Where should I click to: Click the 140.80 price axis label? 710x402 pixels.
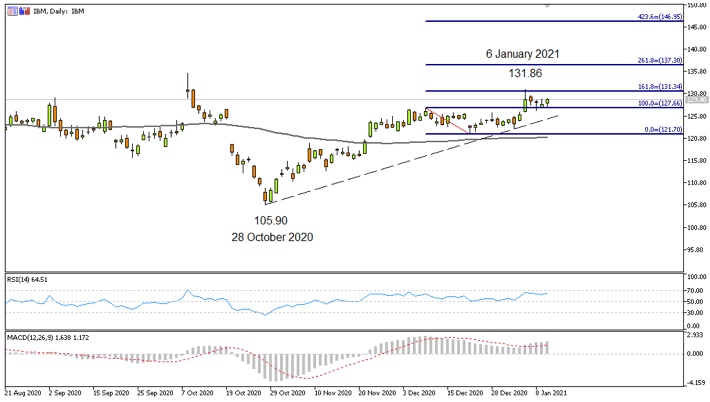coord(698,49)
